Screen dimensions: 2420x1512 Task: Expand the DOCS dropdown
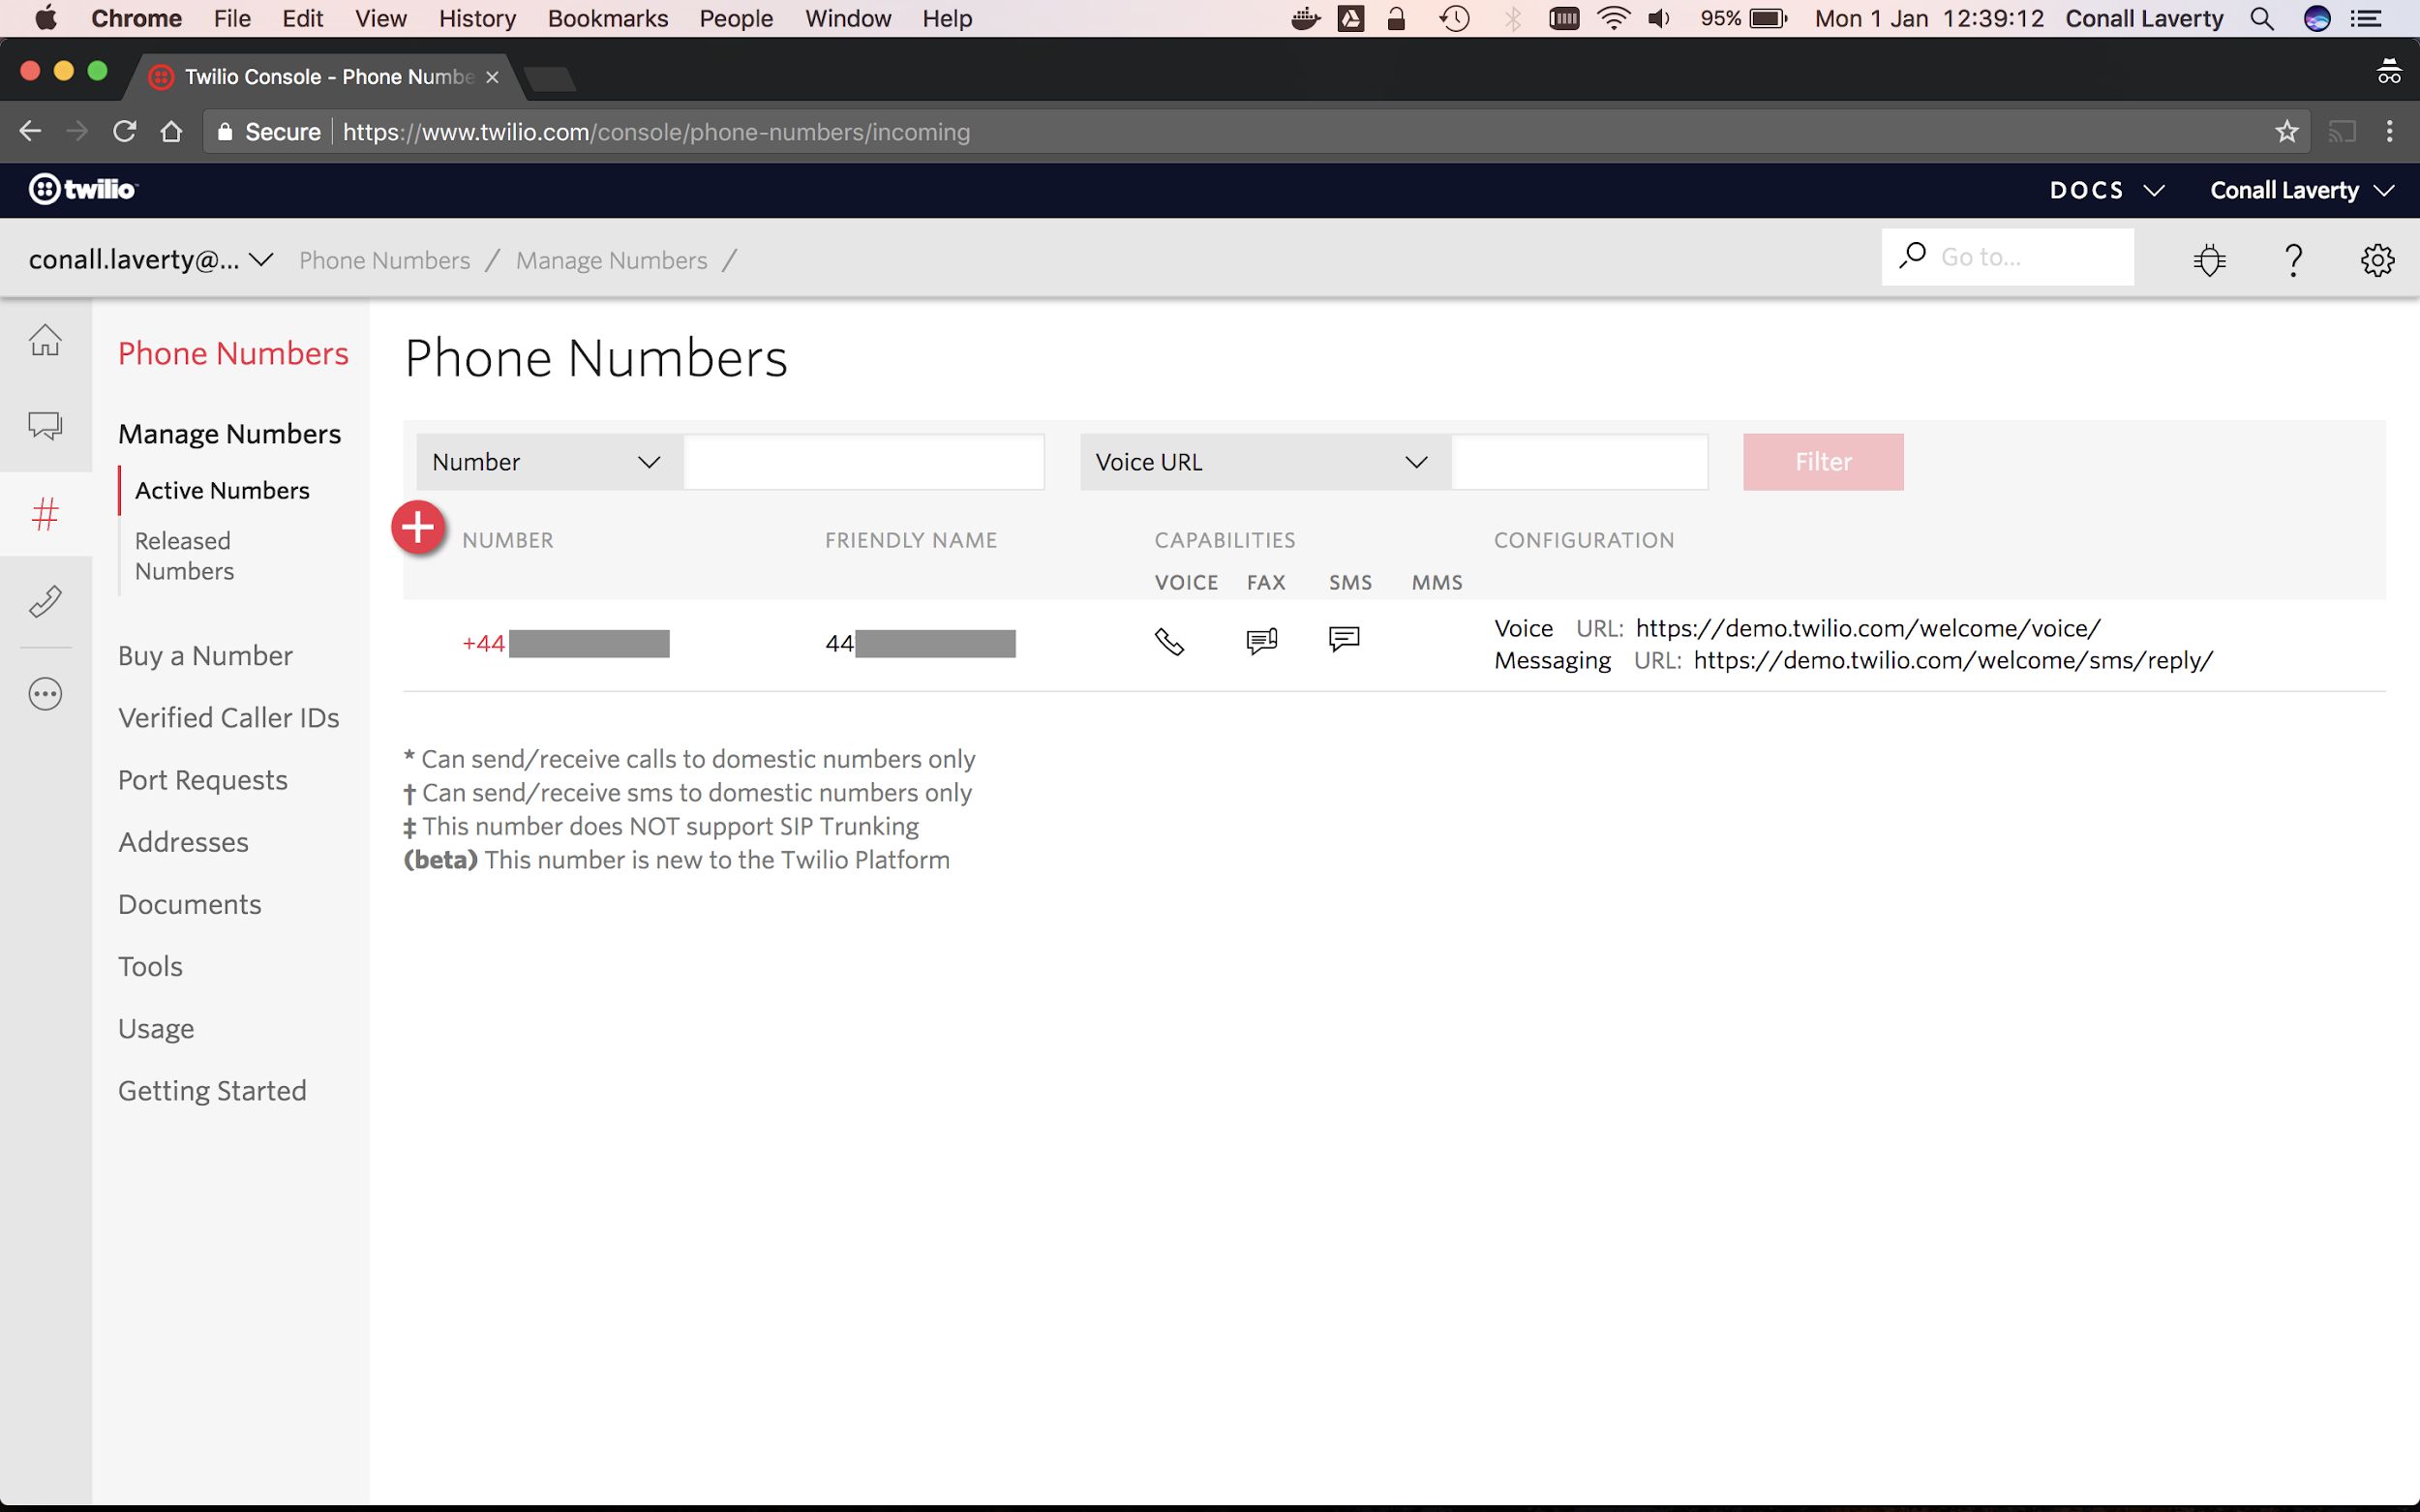(2107, 190)
